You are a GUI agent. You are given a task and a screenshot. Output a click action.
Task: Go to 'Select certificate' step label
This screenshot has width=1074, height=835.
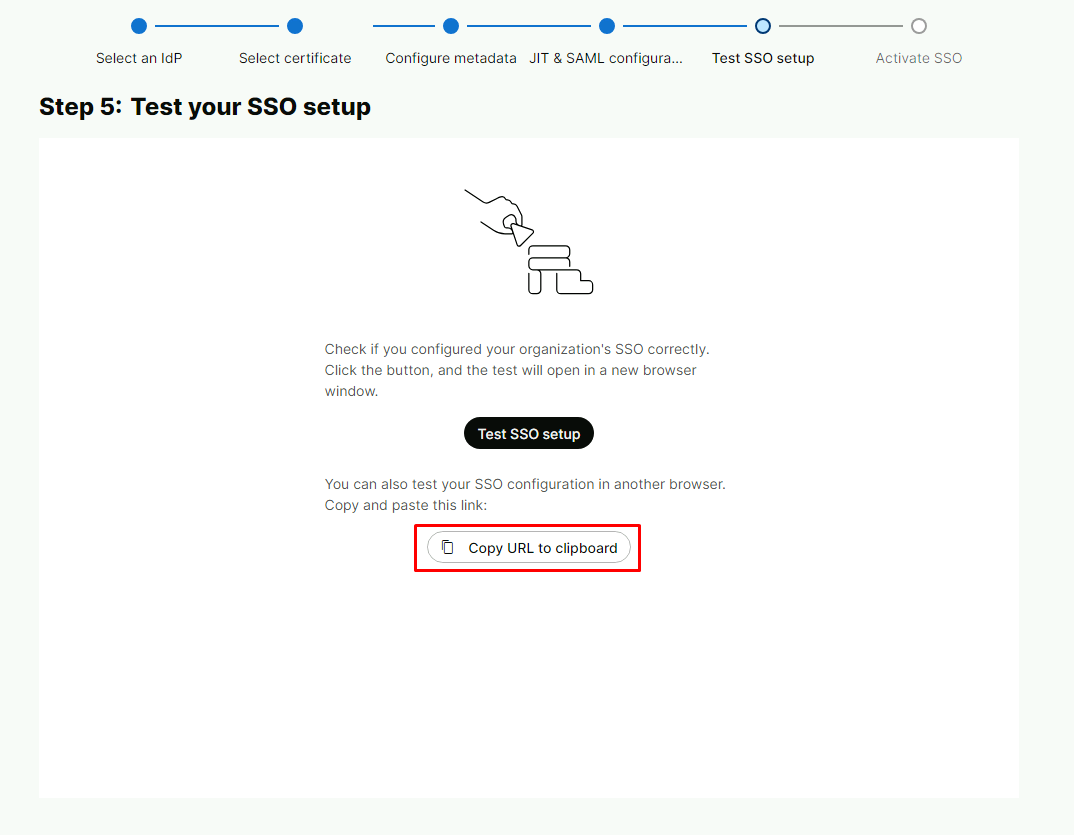pos(295,58)
